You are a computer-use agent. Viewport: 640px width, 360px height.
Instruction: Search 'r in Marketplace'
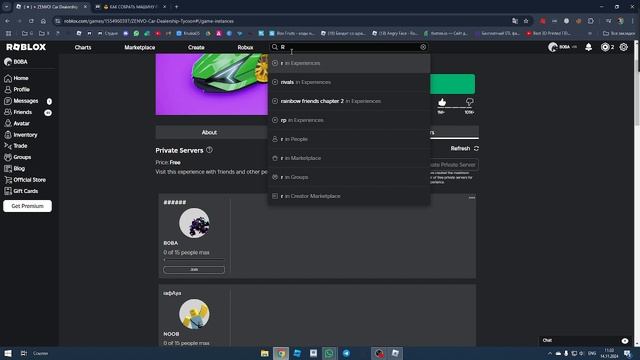pyautogui.click(x=349, y=158)
